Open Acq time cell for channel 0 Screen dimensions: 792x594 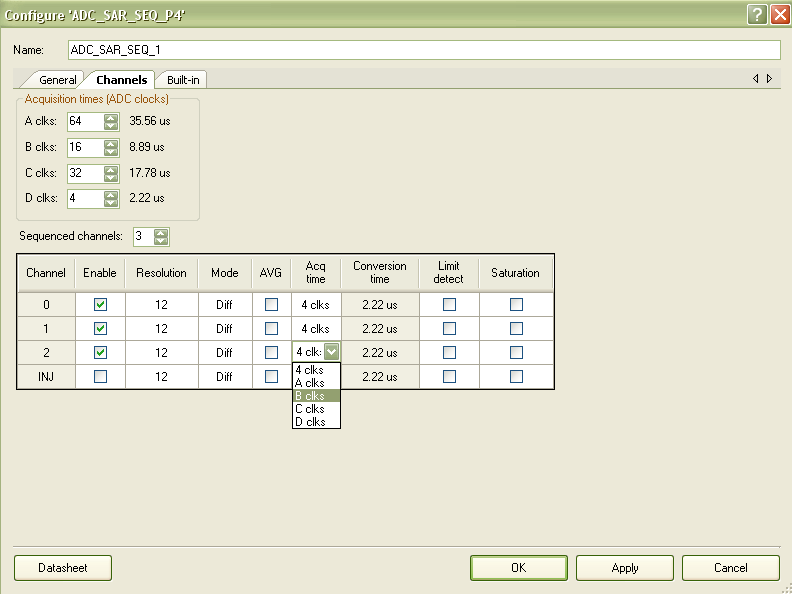pos(316,305)
